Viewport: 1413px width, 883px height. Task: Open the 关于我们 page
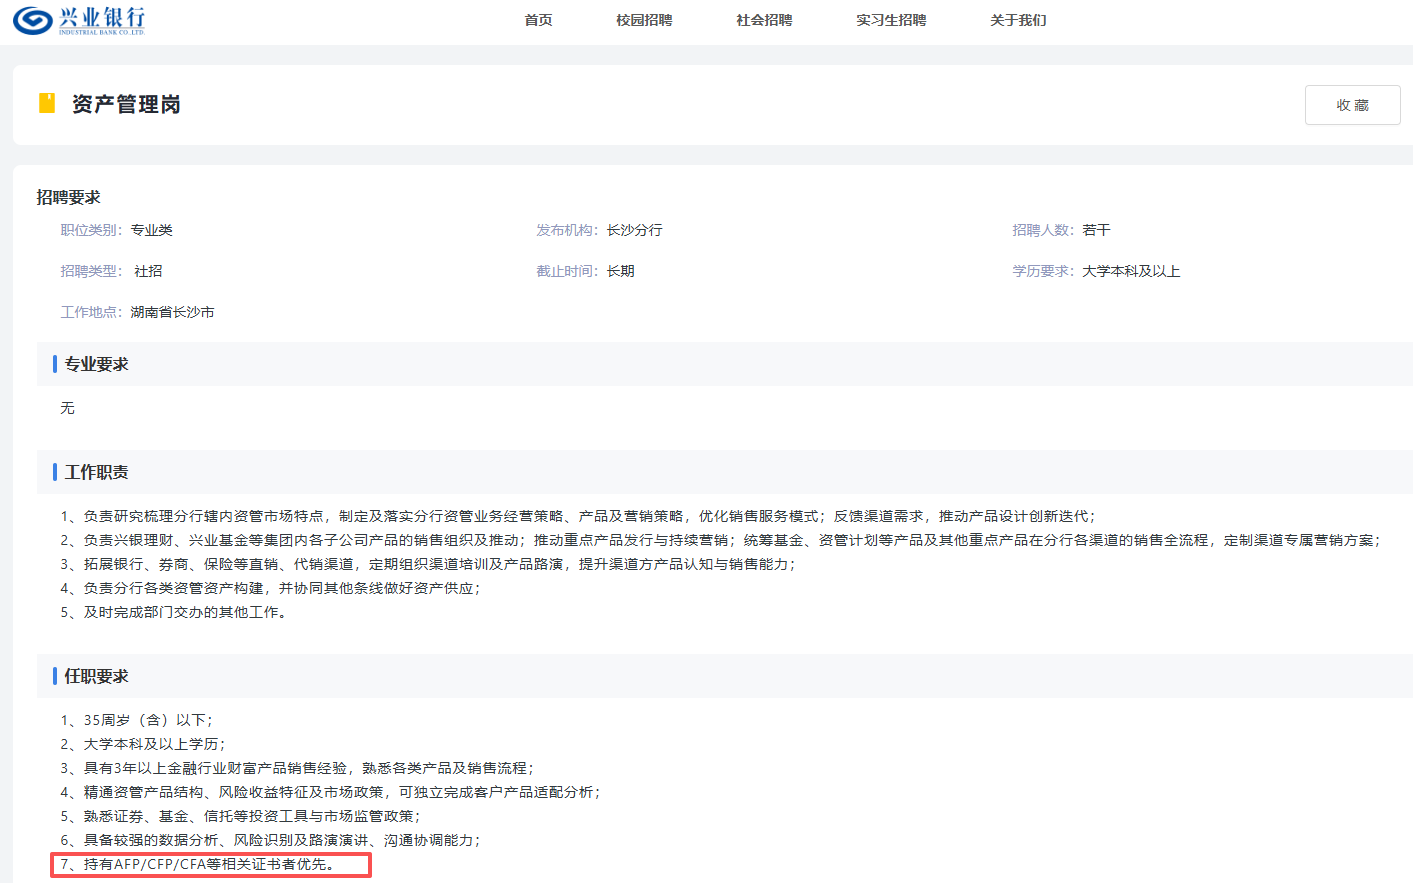pyautogui.click(x=1018, y=20)
